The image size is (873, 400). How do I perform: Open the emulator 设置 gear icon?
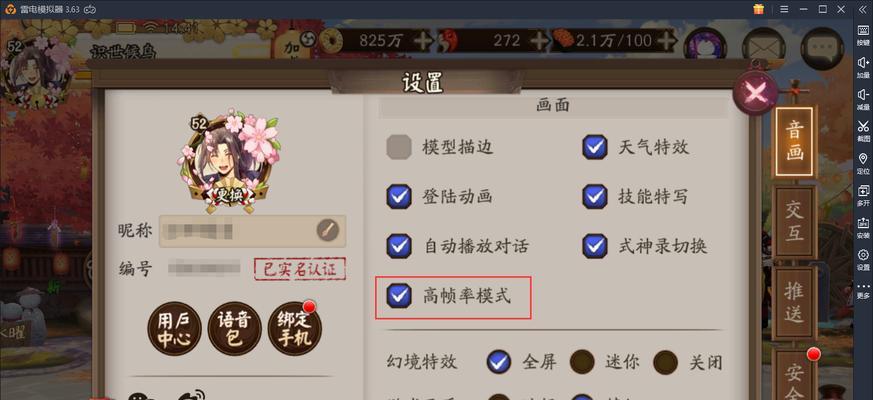pos(863,258)
